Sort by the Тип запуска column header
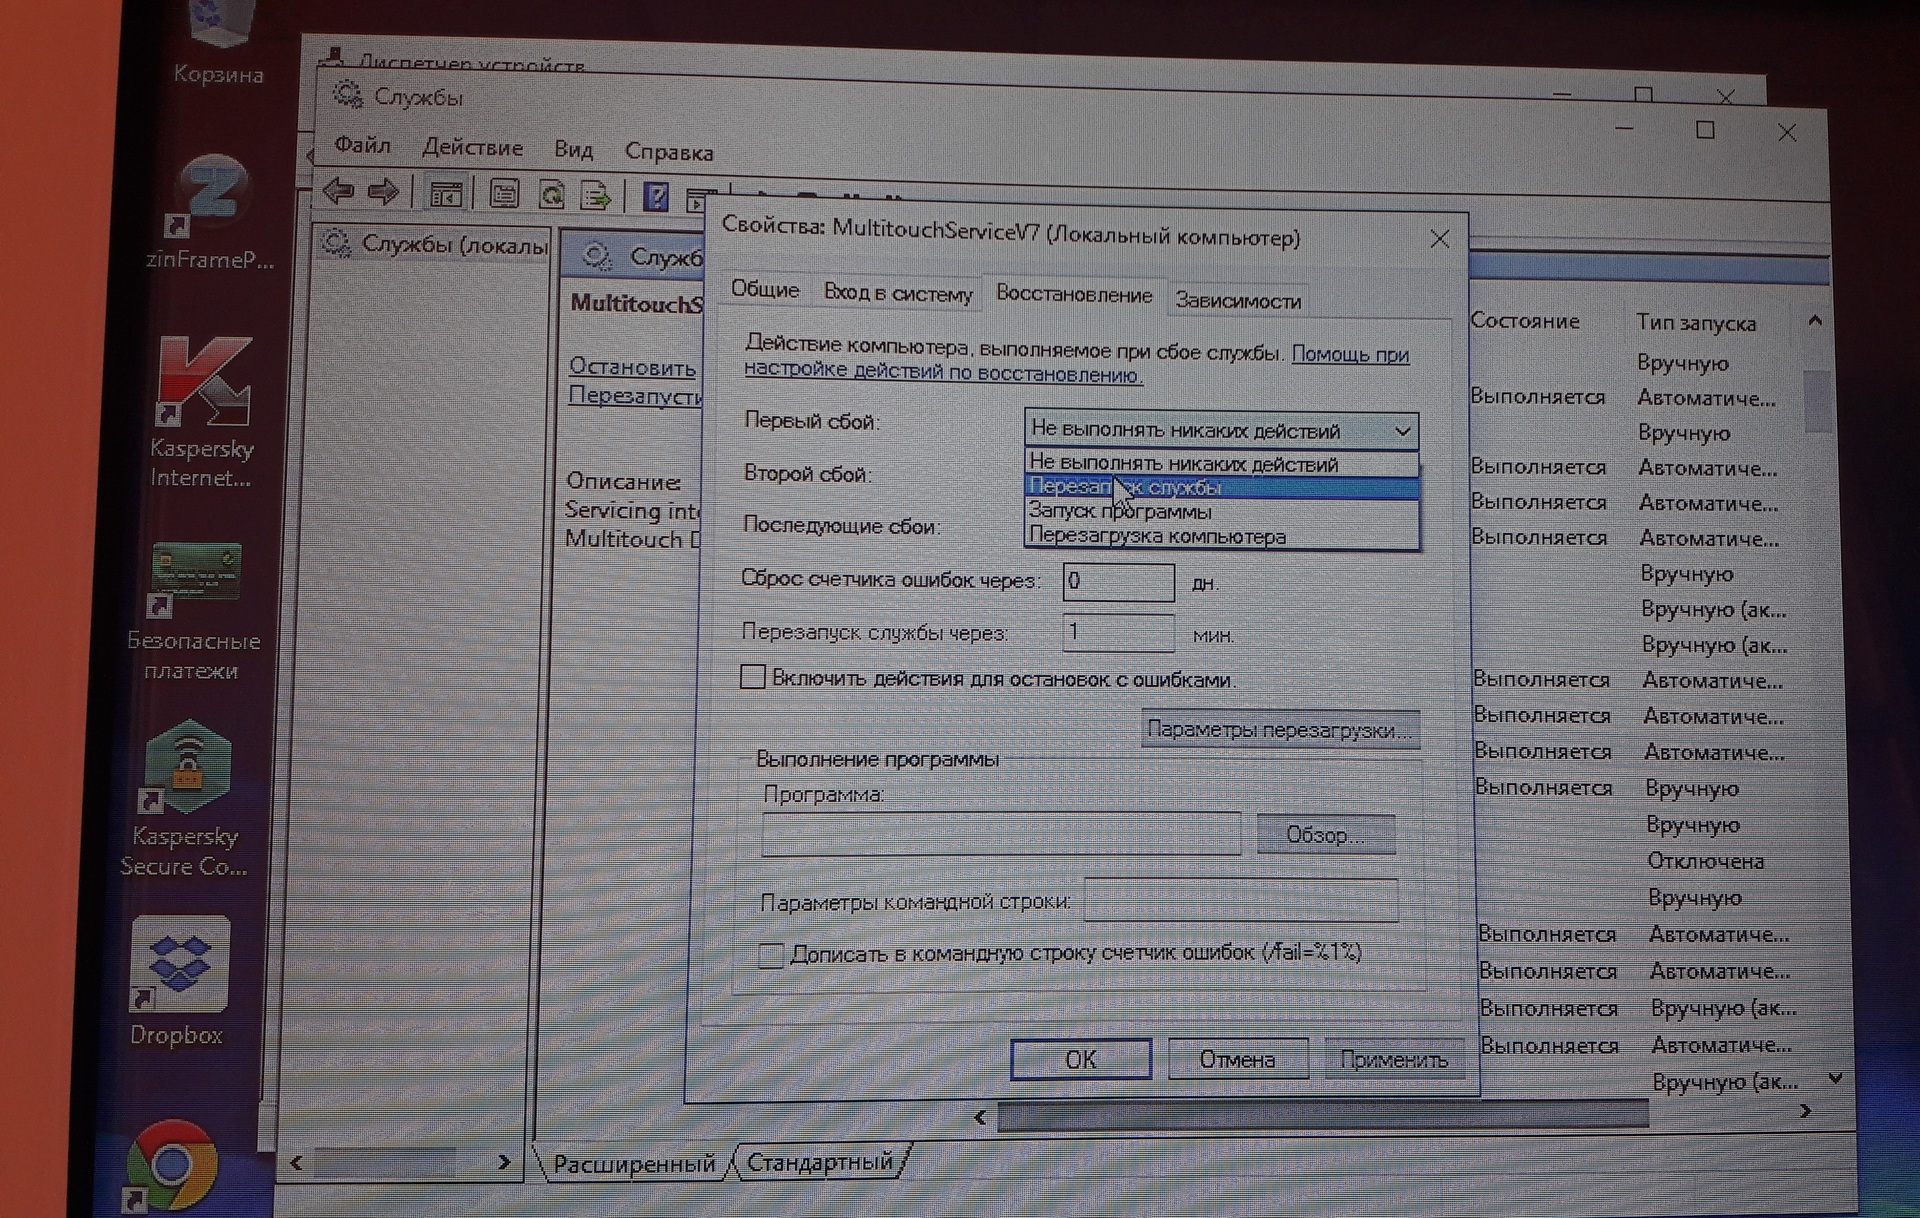1920x1218 pixels. click(1696, 322)
